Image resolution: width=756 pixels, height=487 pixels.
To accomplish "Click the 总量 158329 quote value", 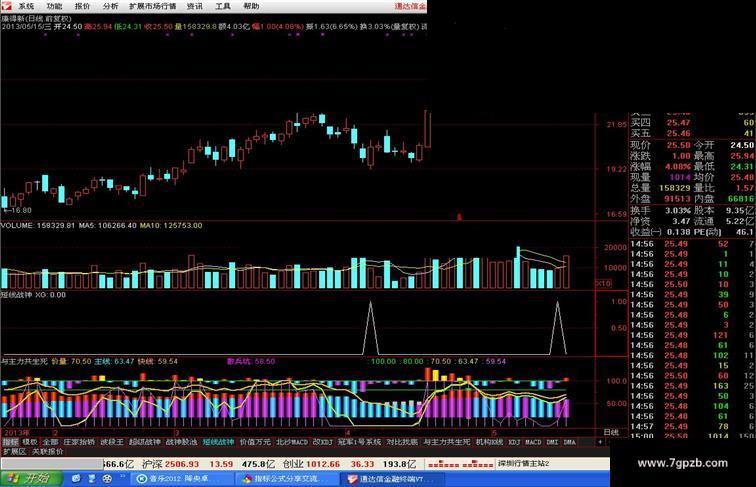I will 675,188.
